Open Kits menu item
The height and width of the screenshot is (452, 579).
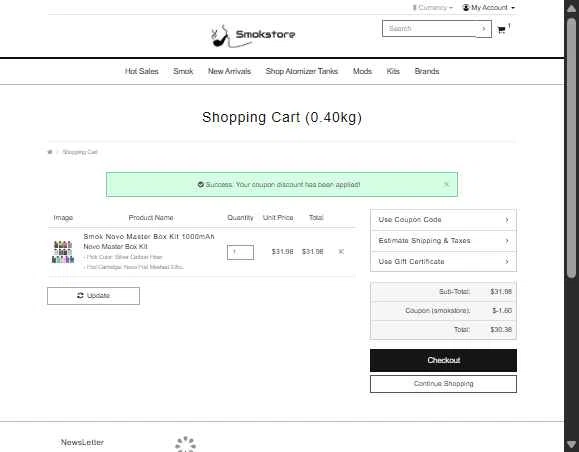coord(393,71)
